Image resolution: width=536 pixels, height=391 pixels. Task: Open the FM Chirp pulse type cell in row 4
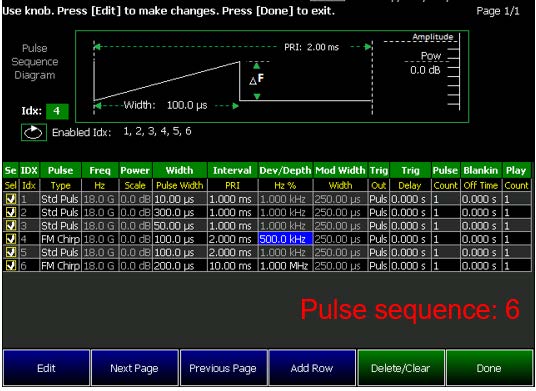click(61, 239)
